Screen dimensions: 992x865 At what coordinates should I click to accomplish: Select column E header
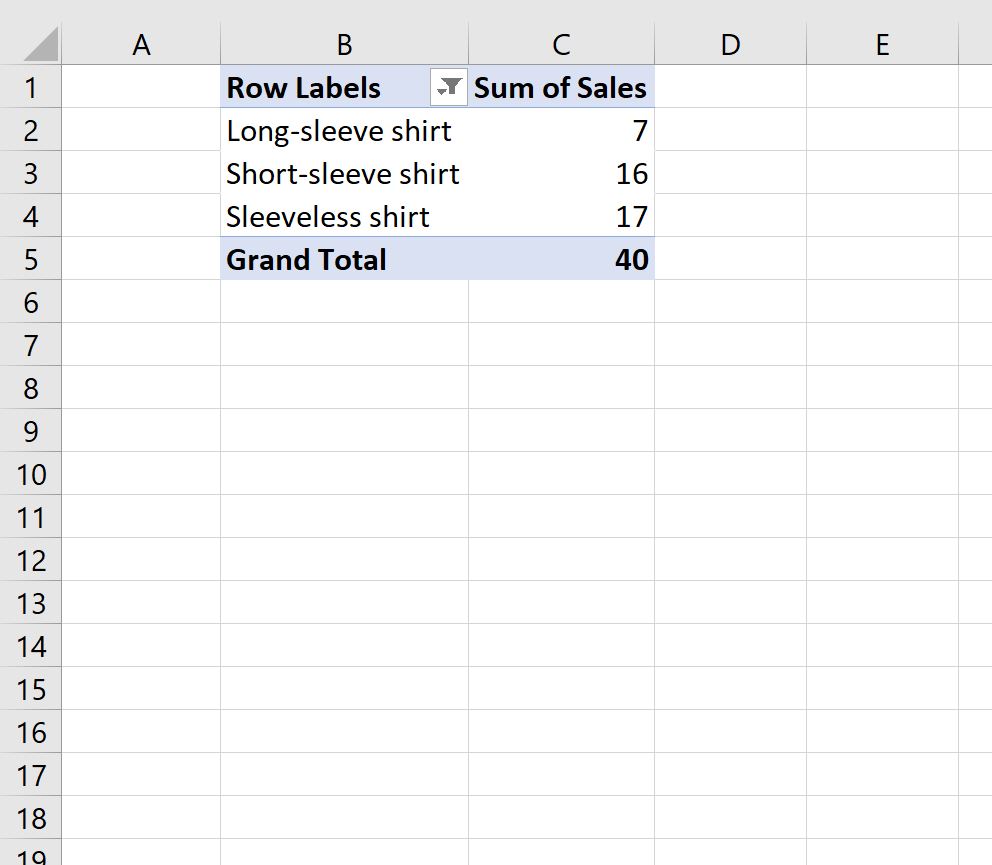pos(883,44)
